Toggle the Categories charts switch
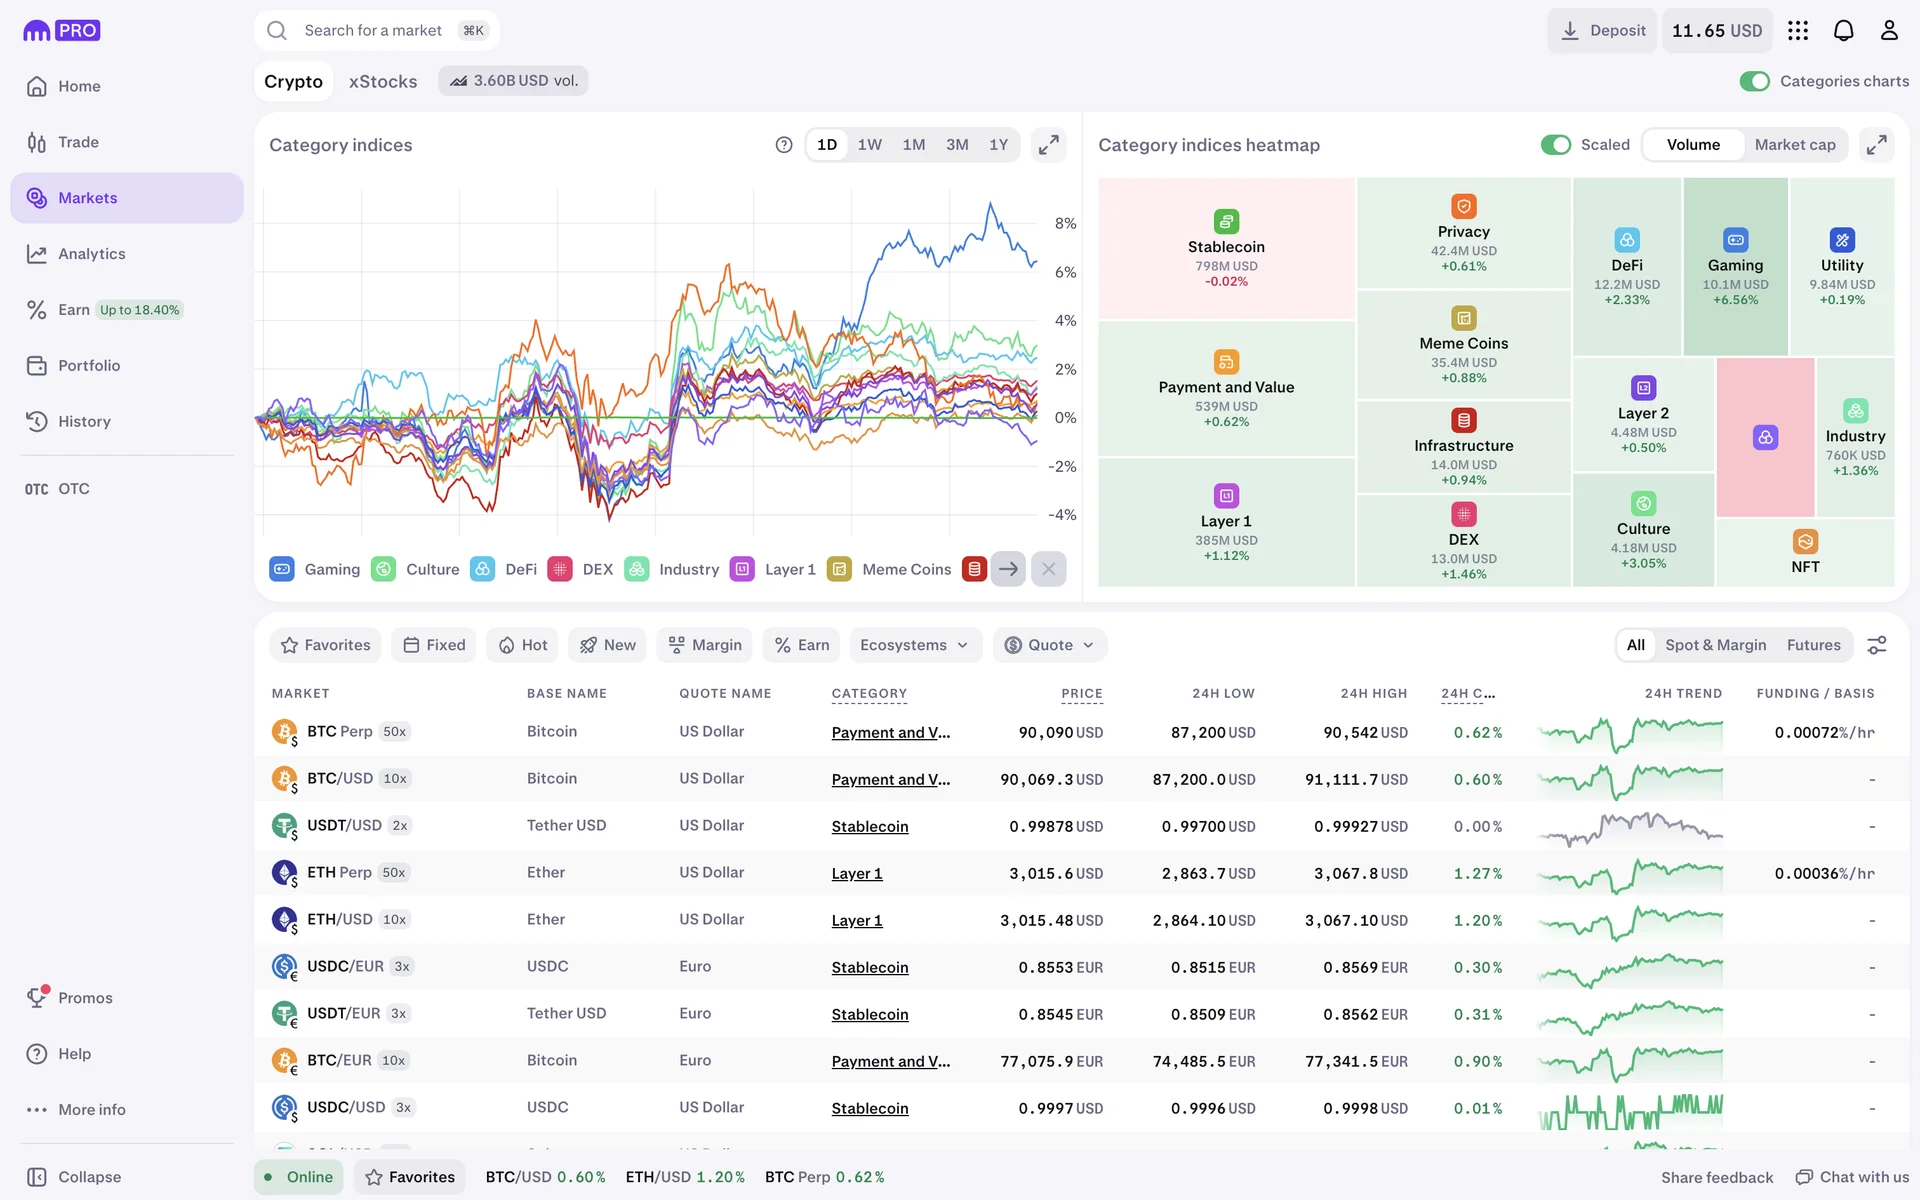 [x=1754, y=81]
